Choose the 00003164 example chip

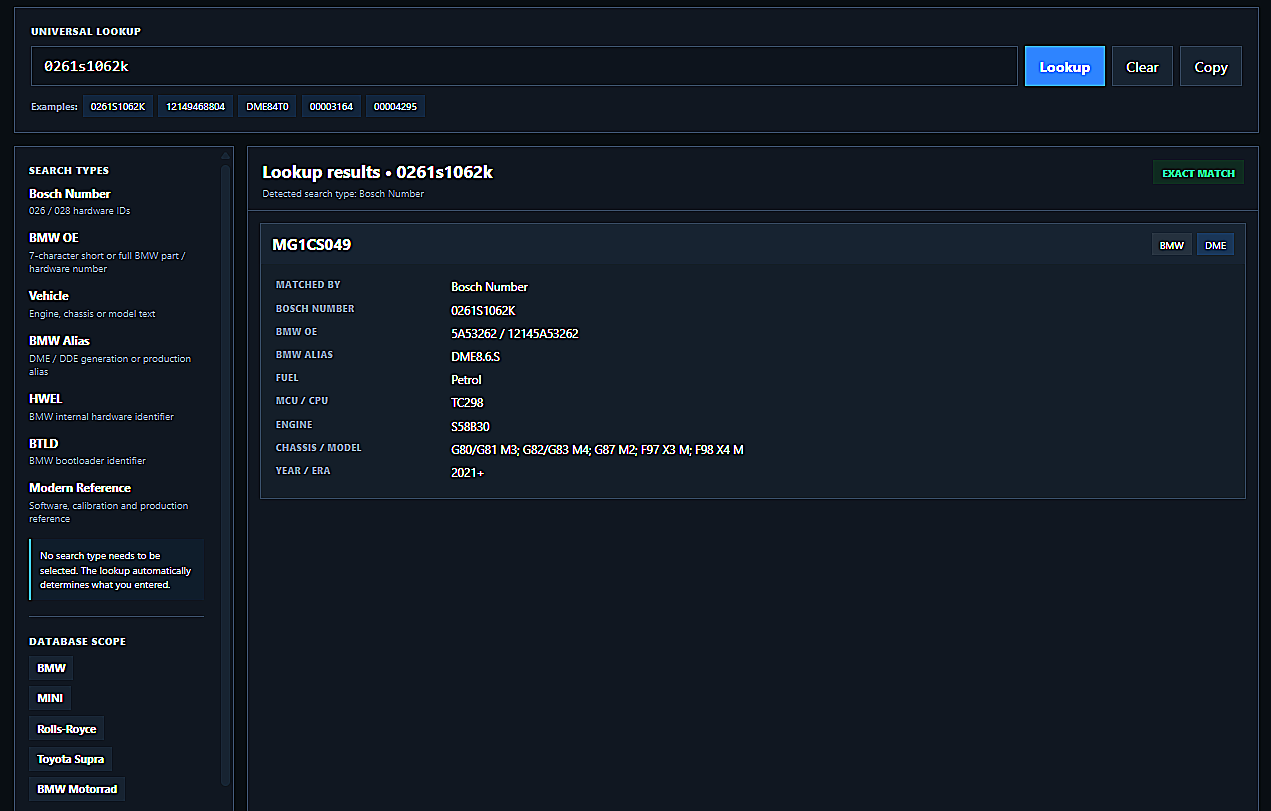pyautogui.click(x=331, y=106)
